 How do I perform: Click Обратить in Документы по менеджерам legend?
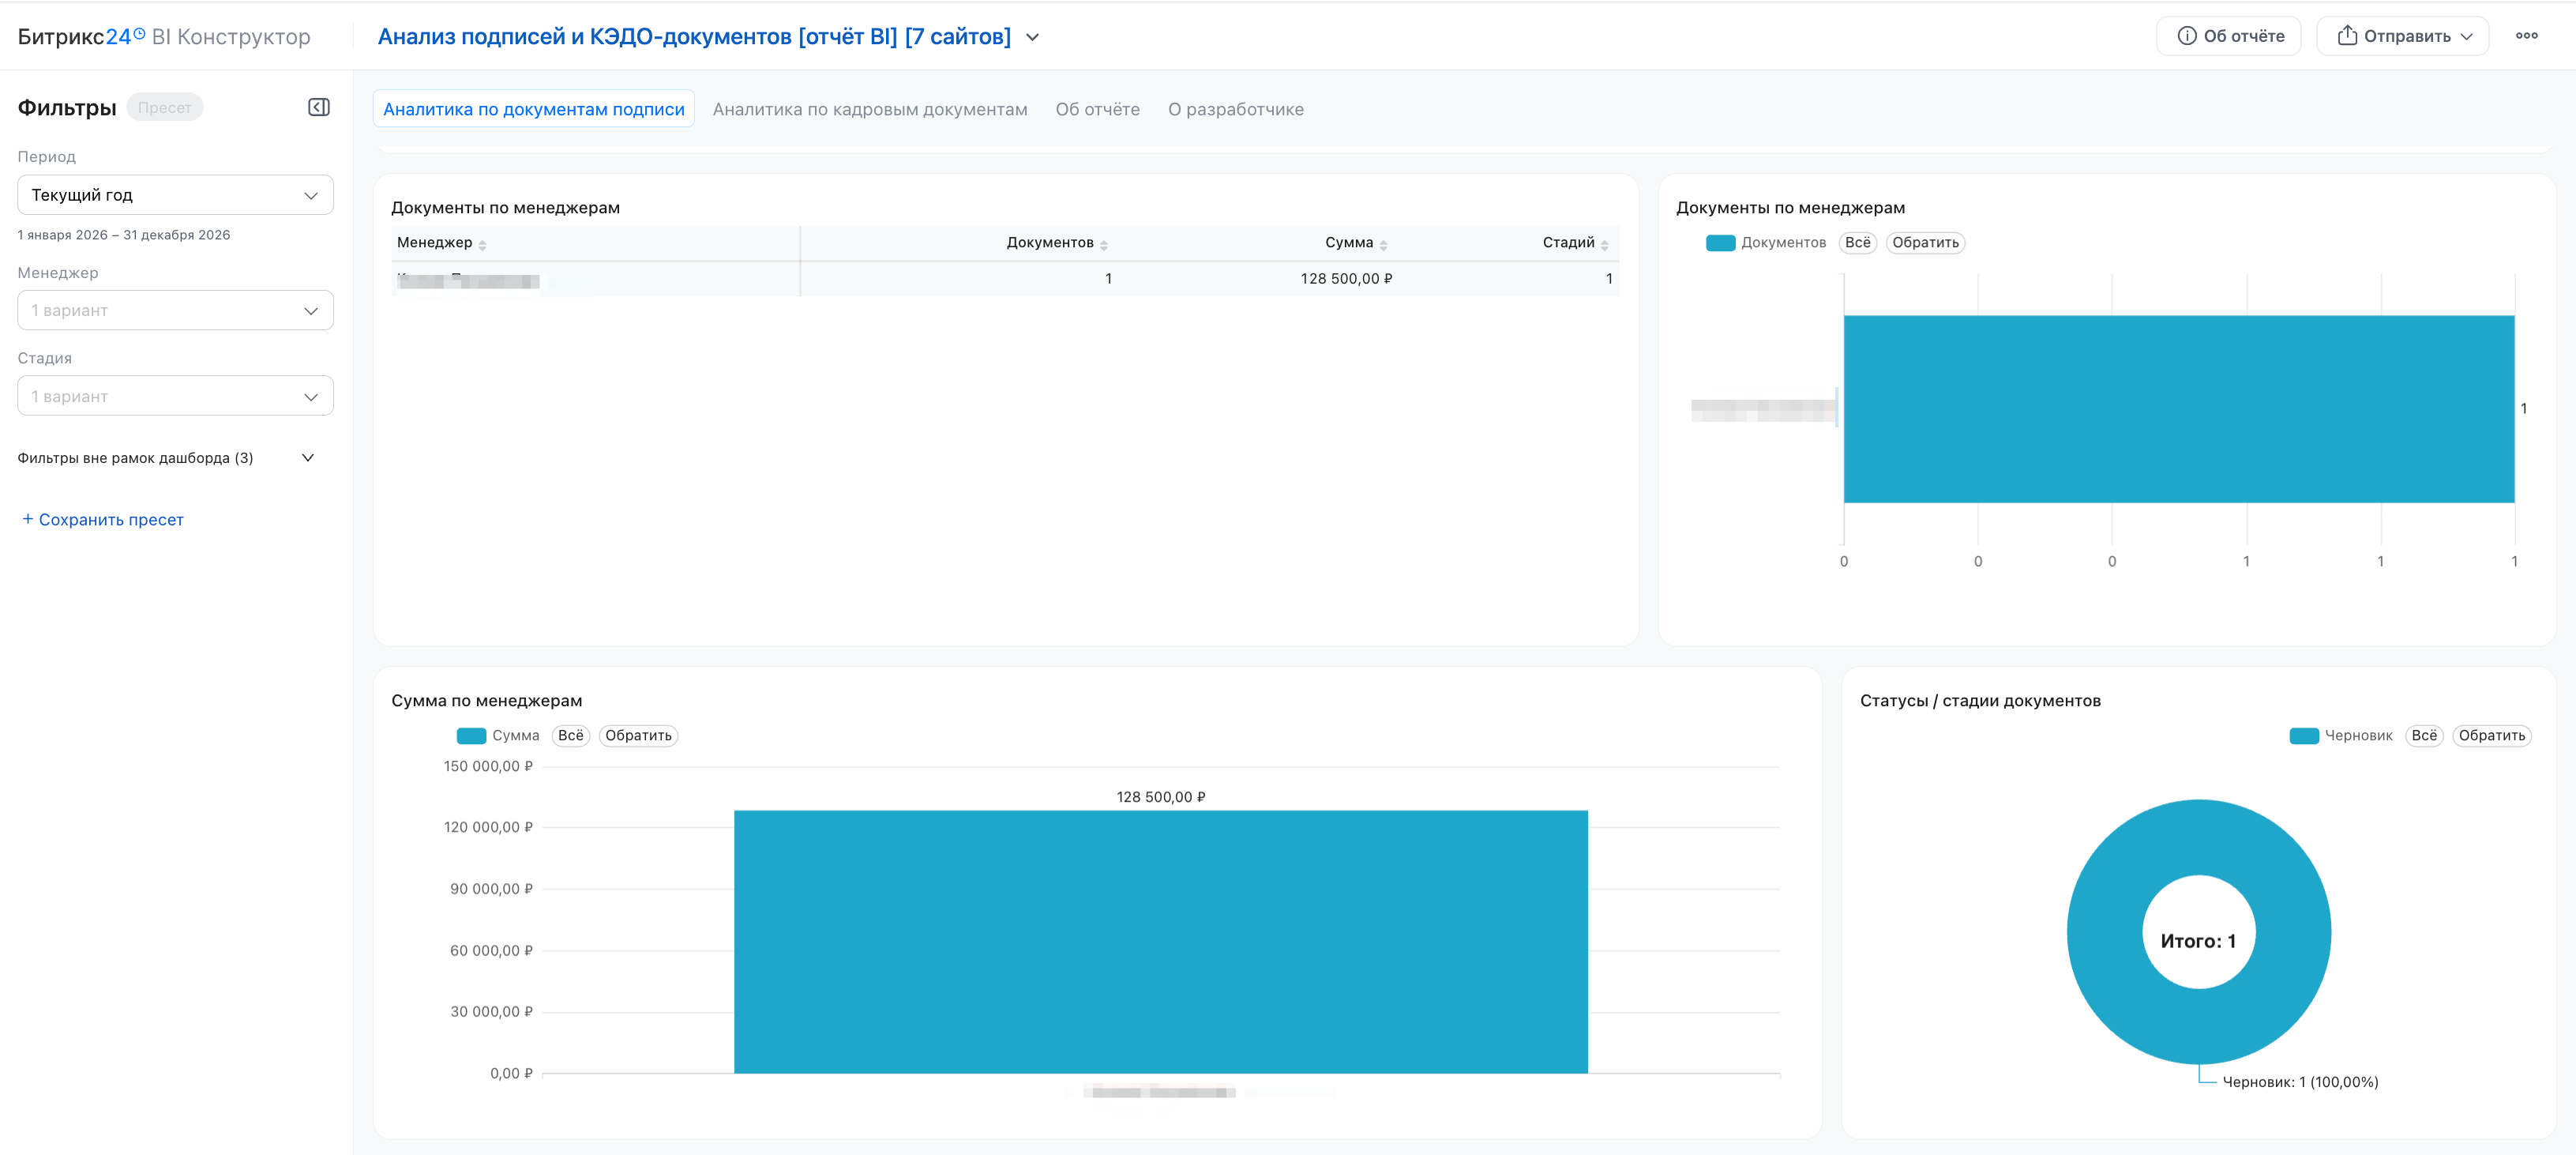click(1925, 243)
